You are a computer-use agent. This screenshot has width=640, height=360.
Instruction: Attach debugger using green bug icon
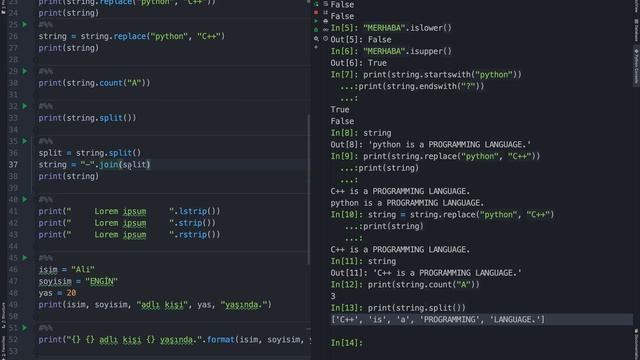tap(316, 30)
